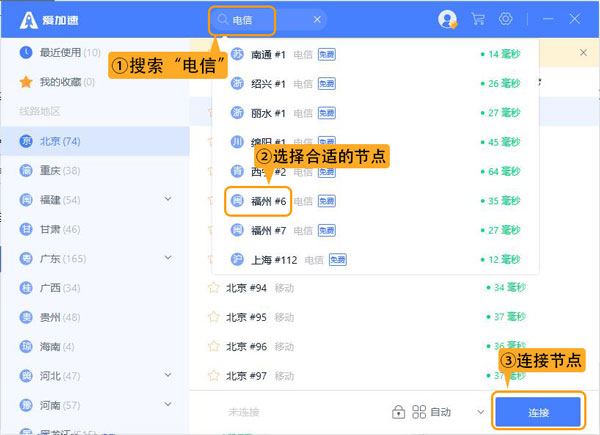Toggle favorite star for 北京 #97
The width and height of the screenshot is (600, 435).
212,376
